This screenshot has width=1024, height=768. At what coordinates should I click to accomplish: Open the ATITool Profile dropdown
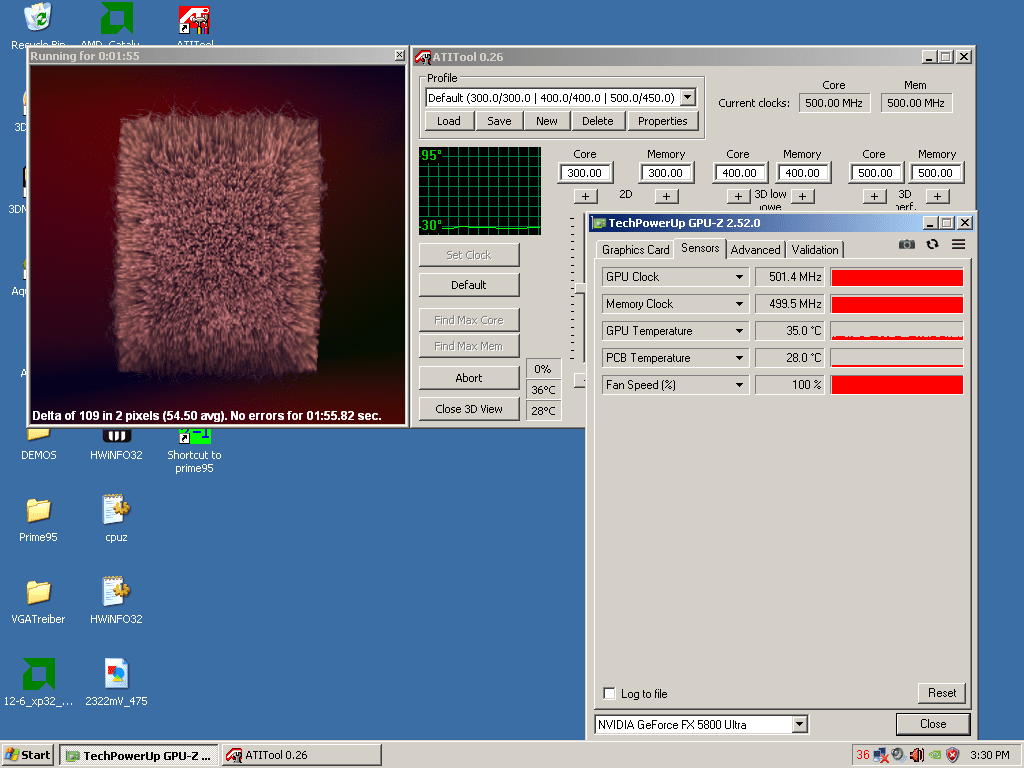click(x=688, y=98)
